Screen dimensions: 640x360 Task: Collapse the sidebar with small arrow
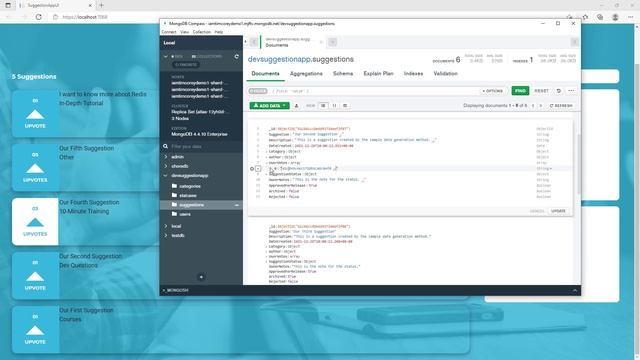point(245,42)
